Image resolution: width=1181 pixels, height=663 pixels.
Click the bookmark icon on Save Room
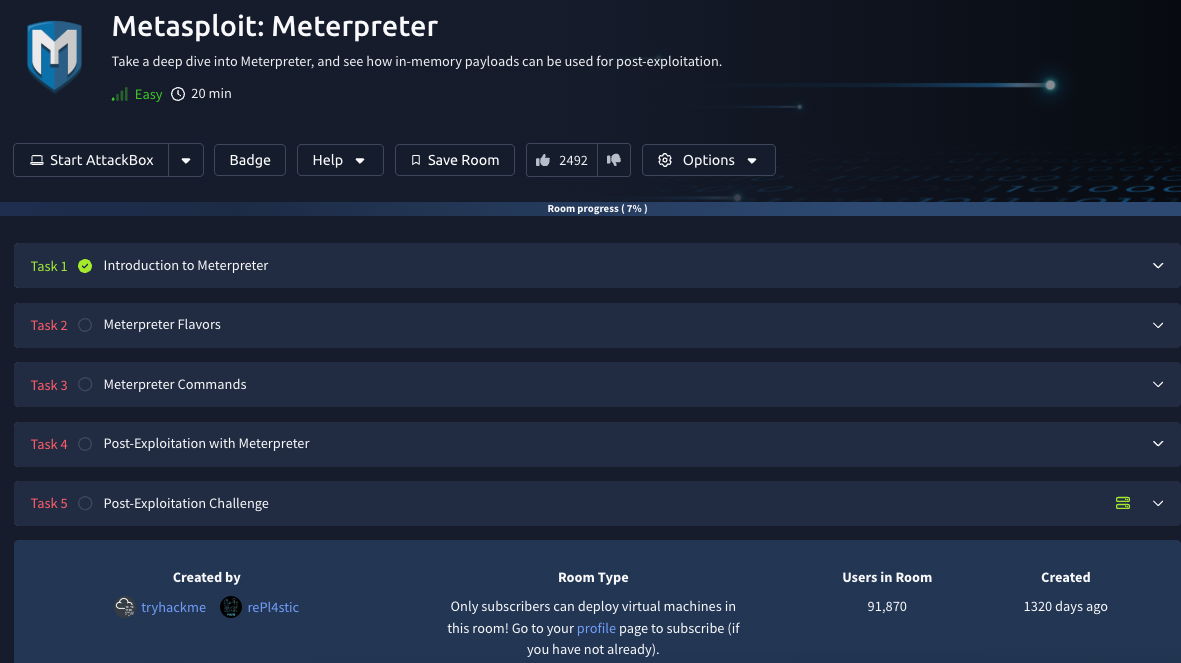[x=416, y=159]
